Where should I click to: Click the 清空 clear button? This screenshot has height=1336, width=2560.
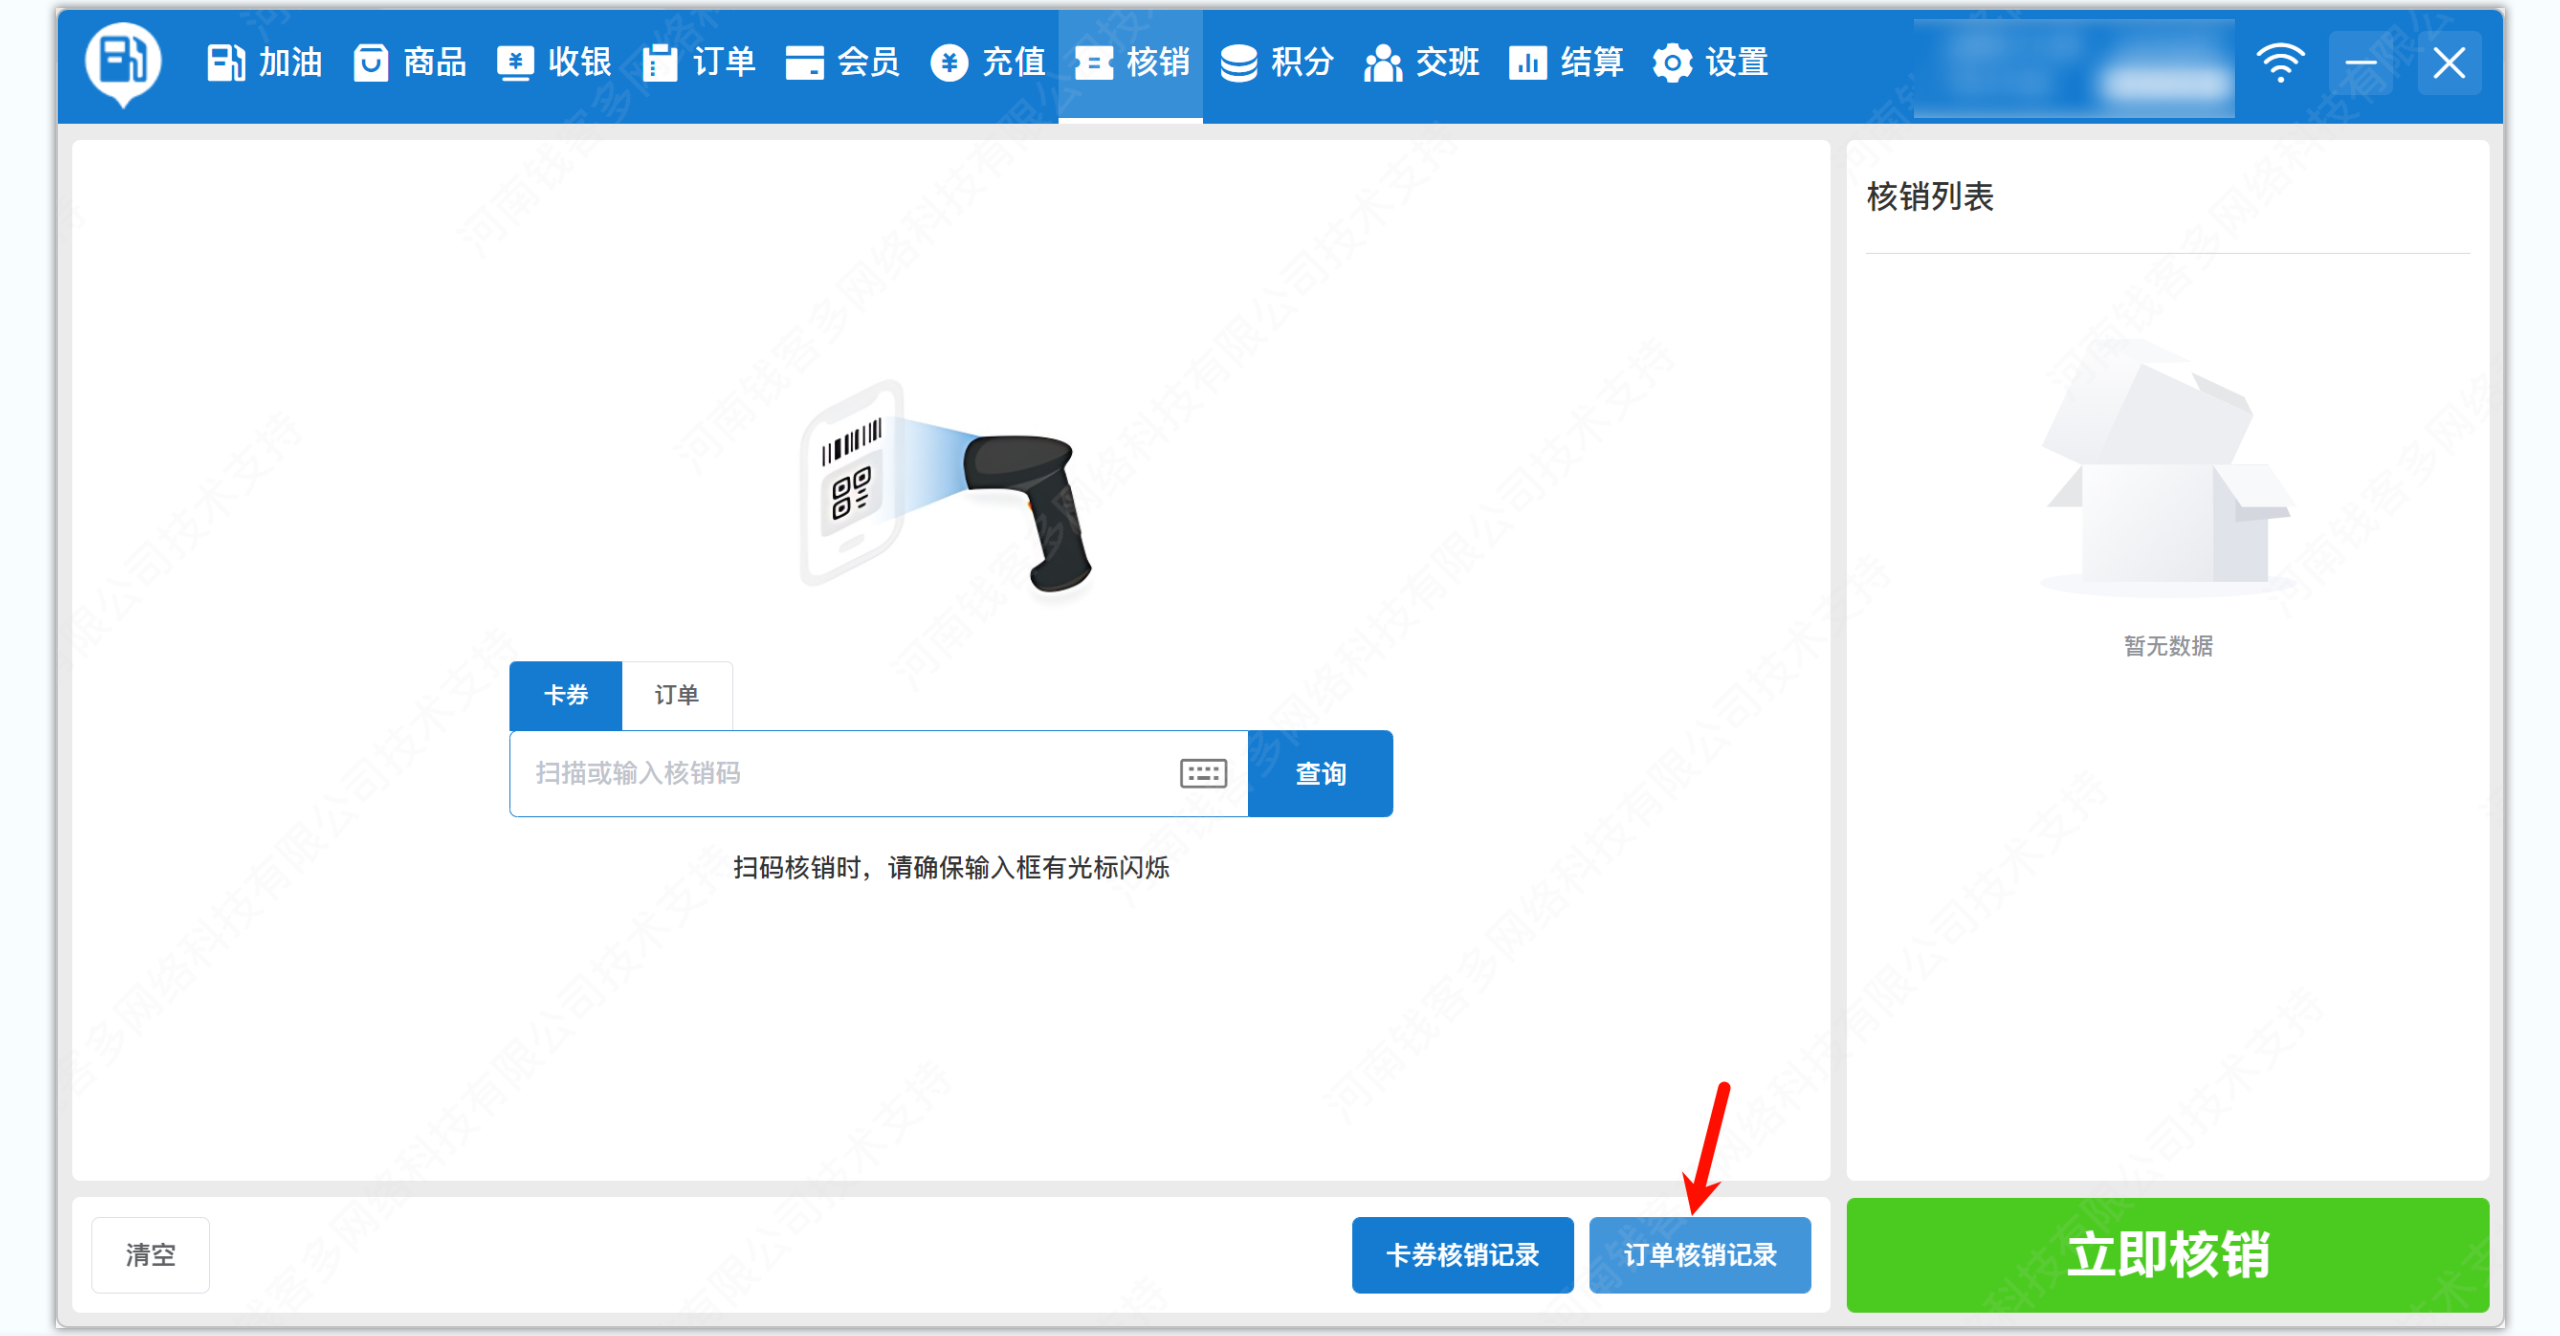150,1254
